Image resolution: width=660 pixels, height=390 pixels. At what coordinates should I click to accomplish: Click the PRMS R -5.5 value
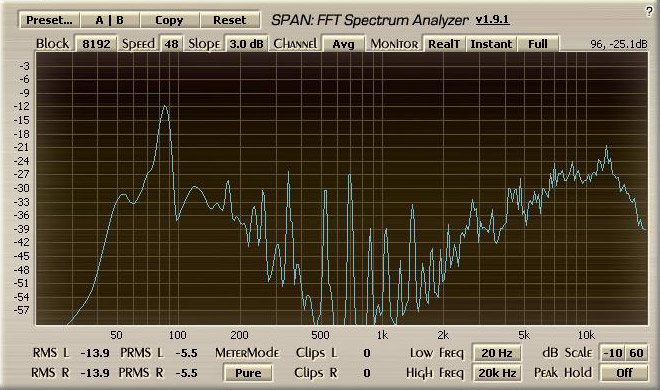tap(186, 373)
